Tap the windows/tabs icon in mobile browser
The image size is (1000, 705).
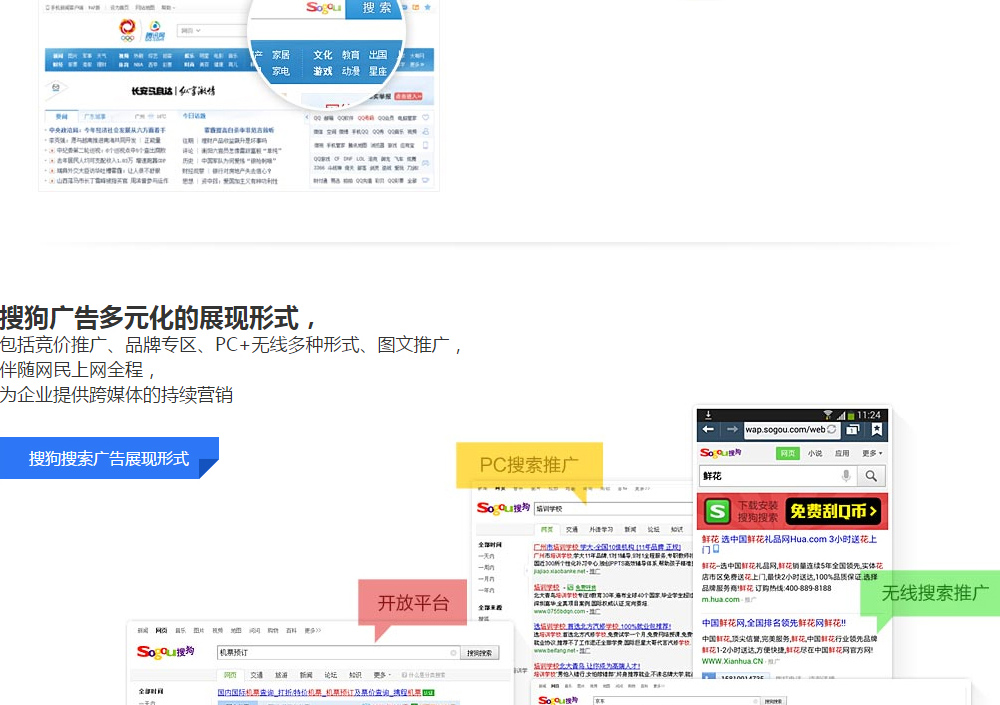[x=852, y=430]
